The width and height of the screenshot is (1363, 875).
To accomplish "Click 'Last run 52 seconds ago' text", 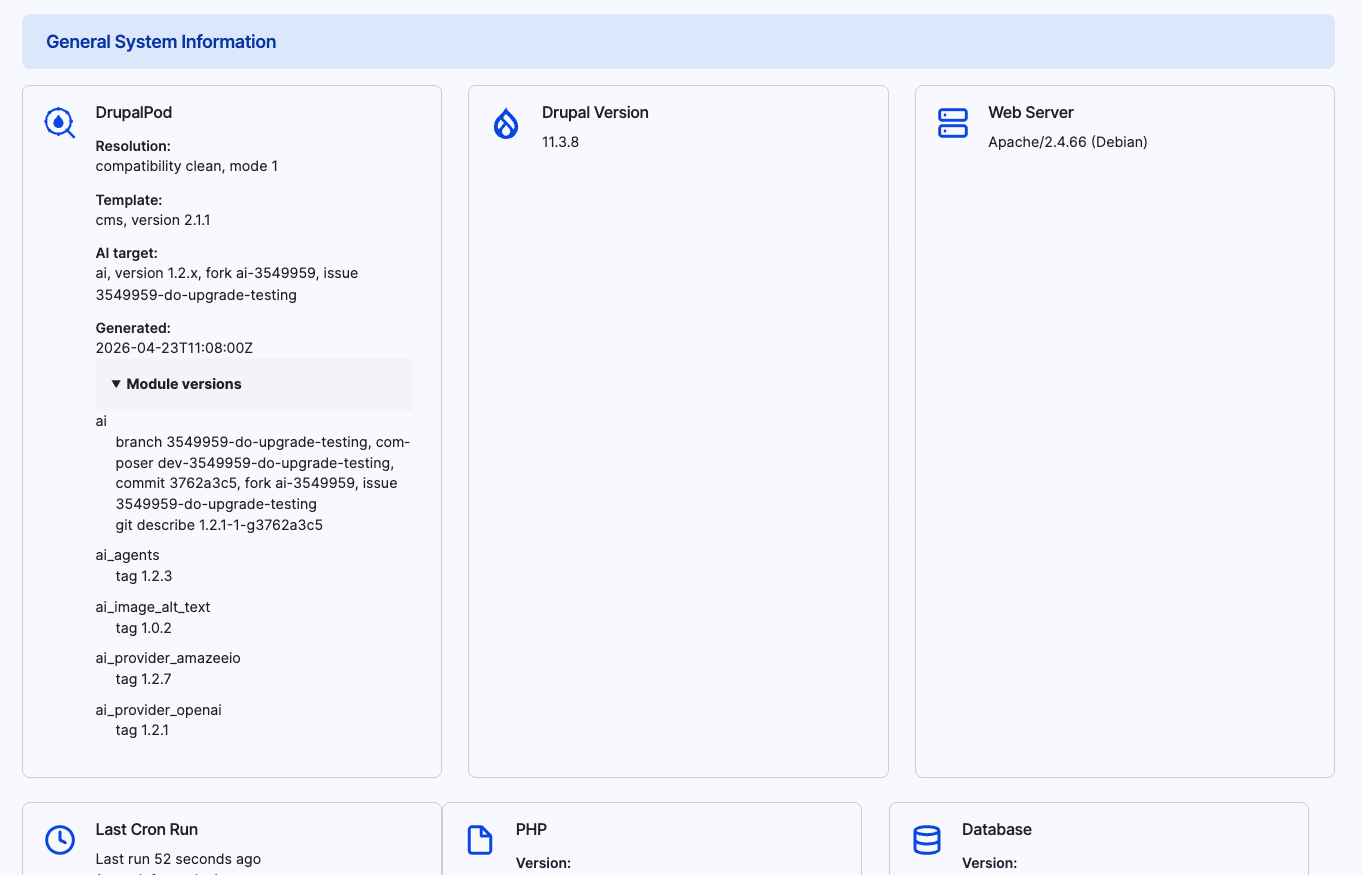I will 179,859.
